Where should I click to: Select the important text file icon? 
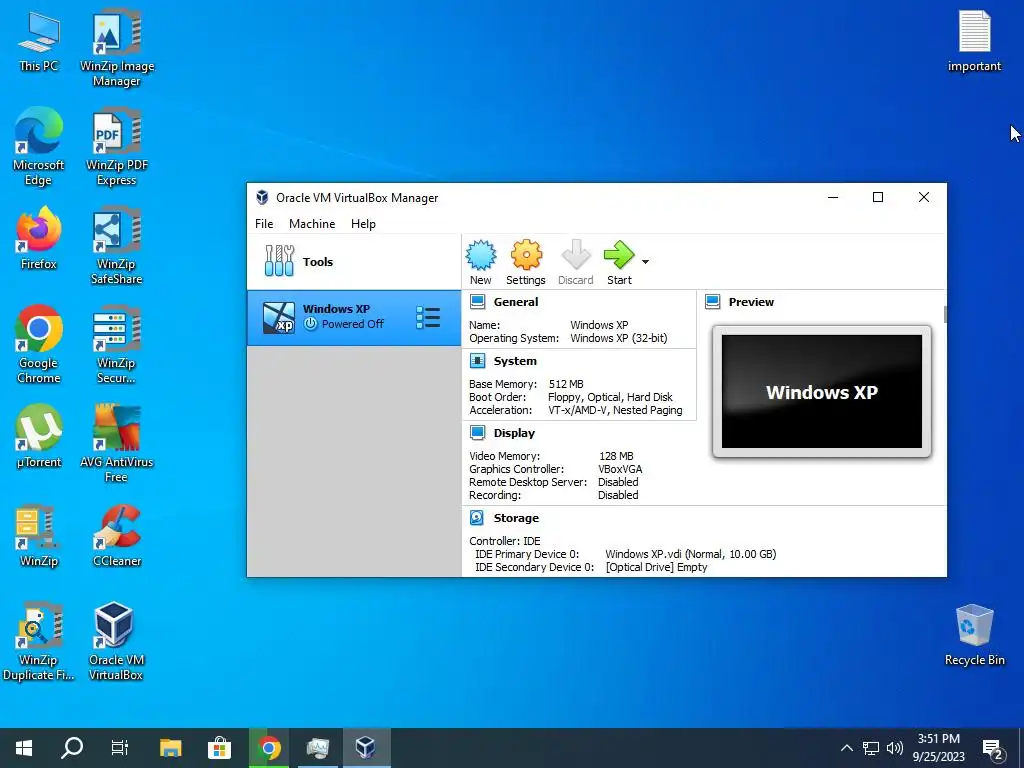click(974, 41)
